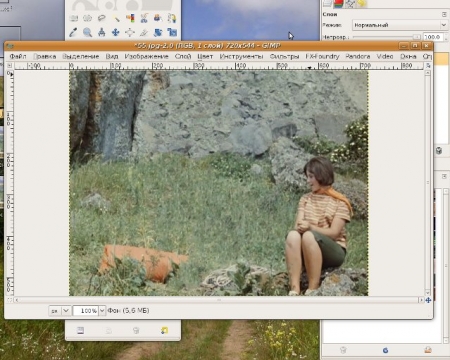Select the Move tool
The image size is (450, 360).
point(116,32)
